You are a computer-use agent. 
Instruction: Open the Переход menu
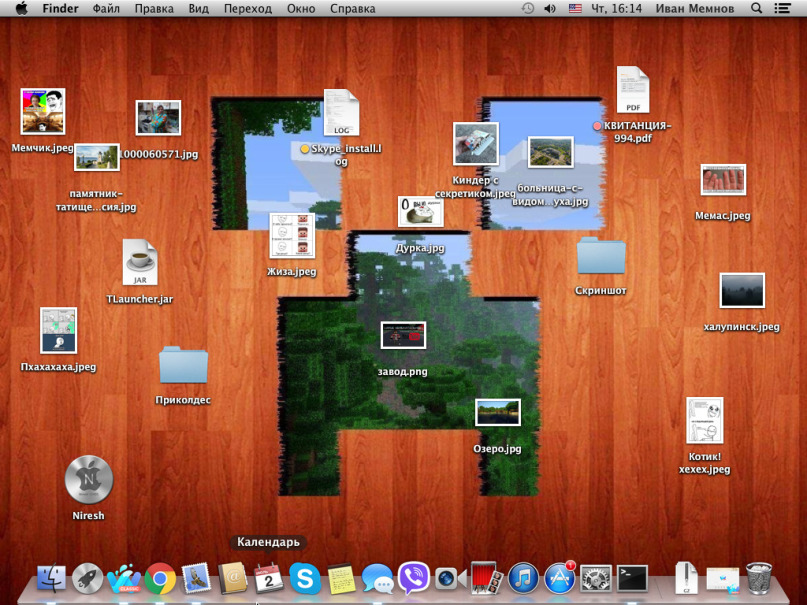pyautogui.click(x=248, y=8)
